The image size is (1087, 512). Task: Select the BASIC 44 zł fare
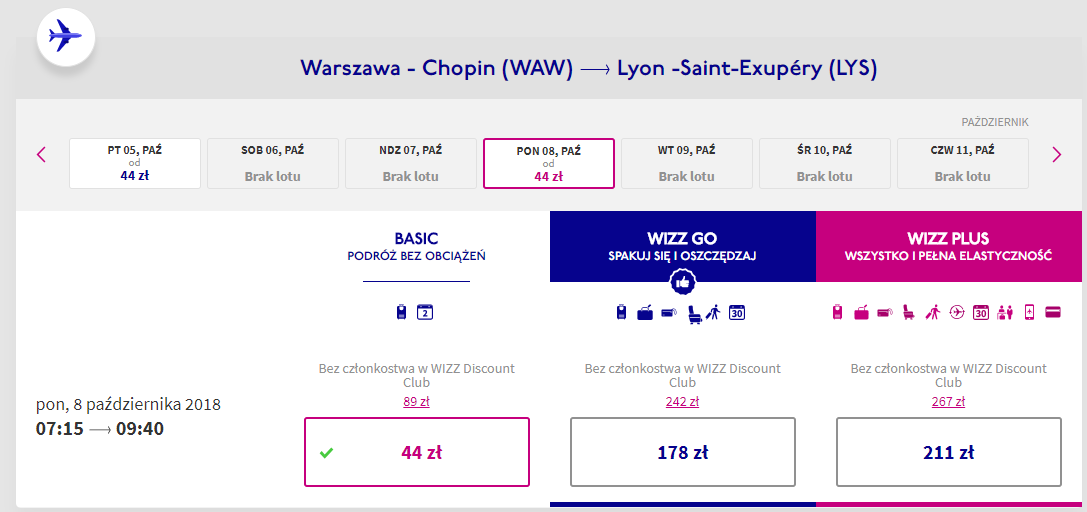[x=417, y=452]
